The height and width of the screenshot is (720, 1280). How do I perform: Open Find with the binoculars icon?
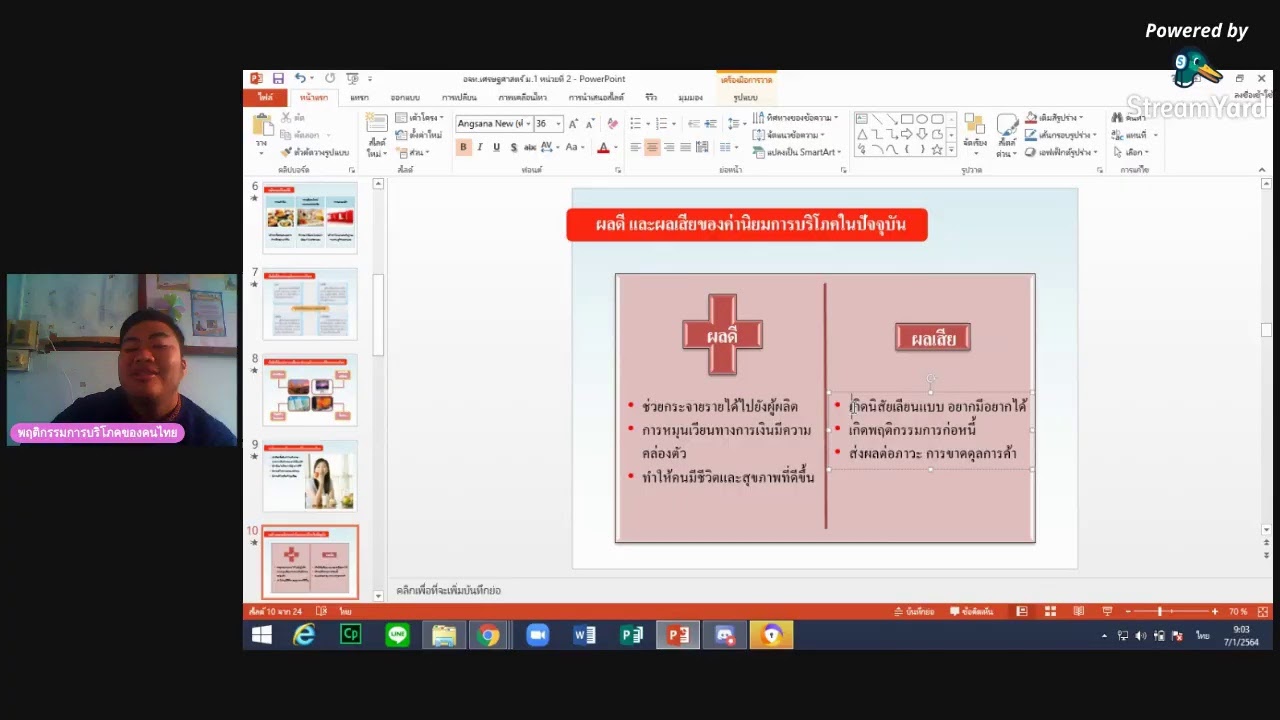point(1117,118)
